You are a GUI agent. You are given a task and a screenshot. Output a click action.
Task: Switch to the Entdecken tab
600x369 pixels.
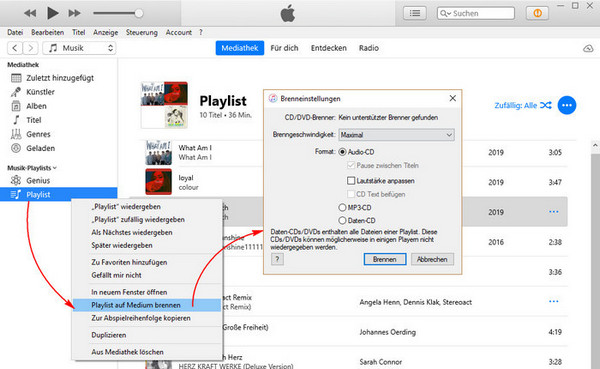(x=329, y=48)
